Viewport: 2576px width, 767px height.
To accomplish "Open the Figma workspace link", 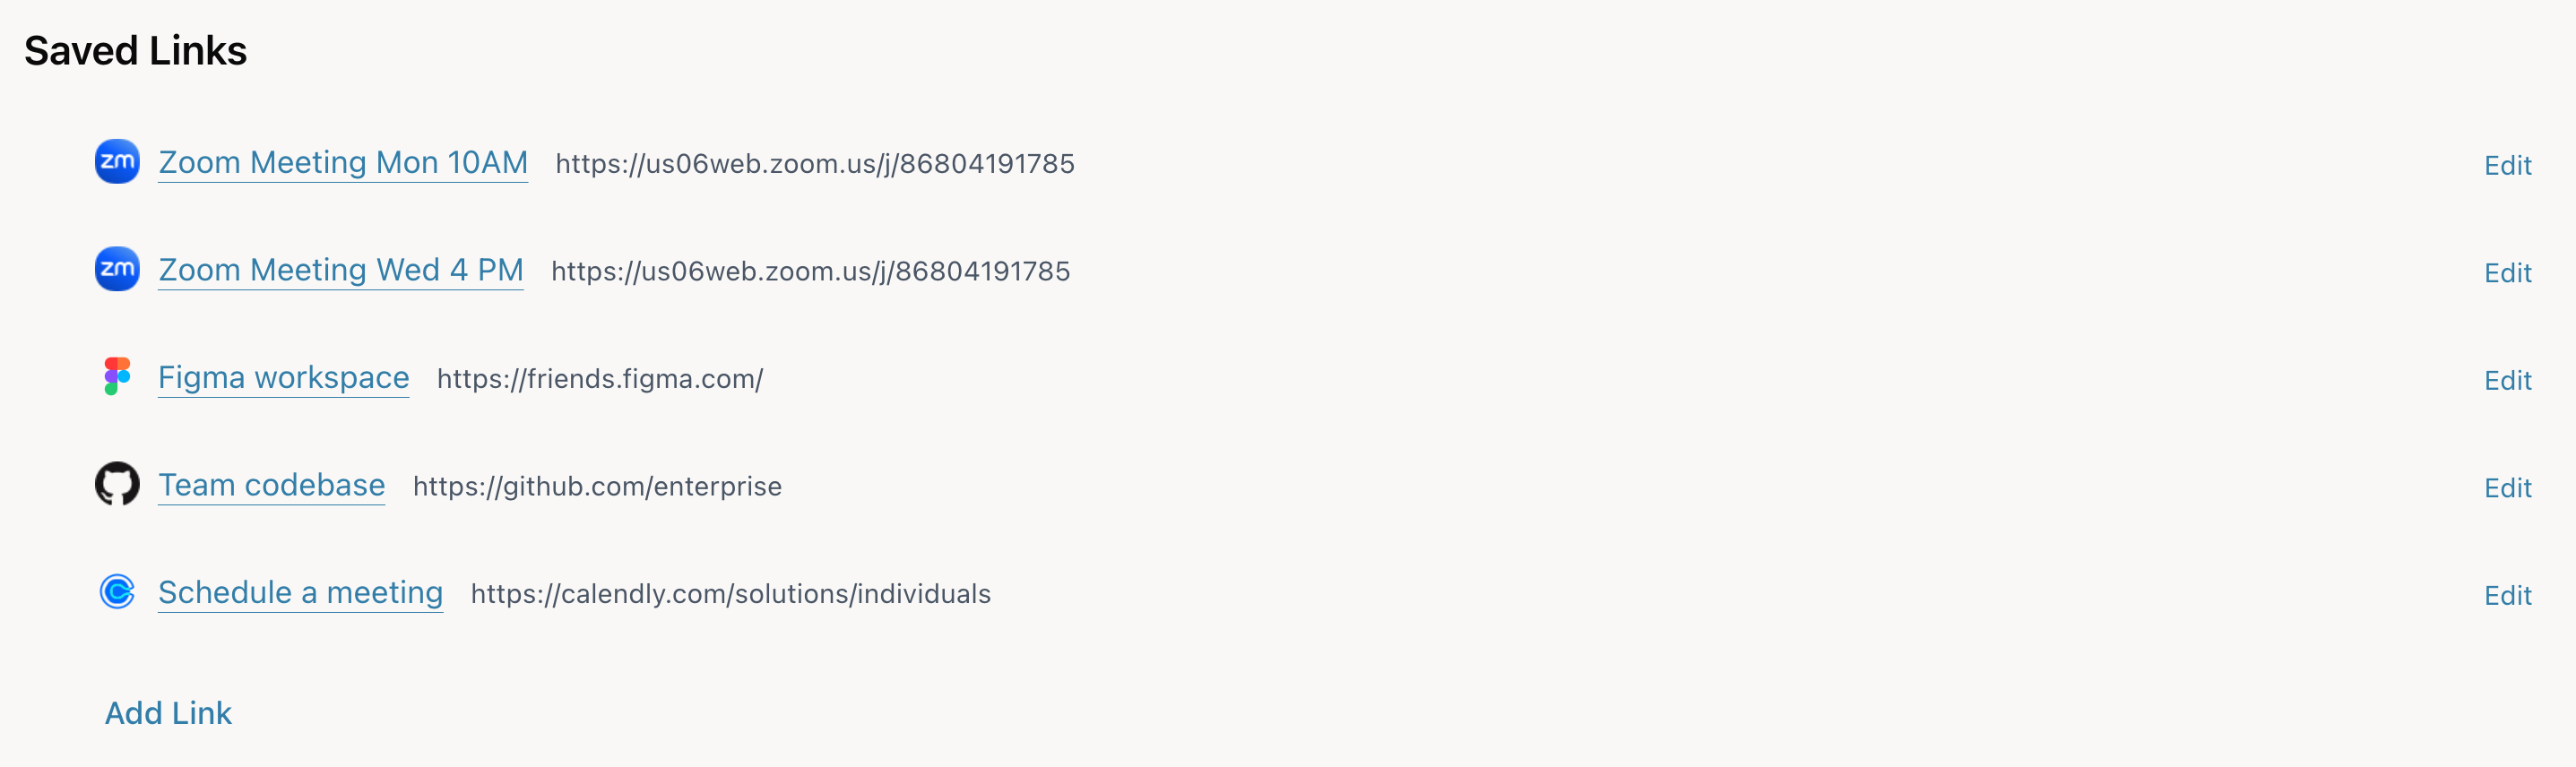I will coord(283,378).
